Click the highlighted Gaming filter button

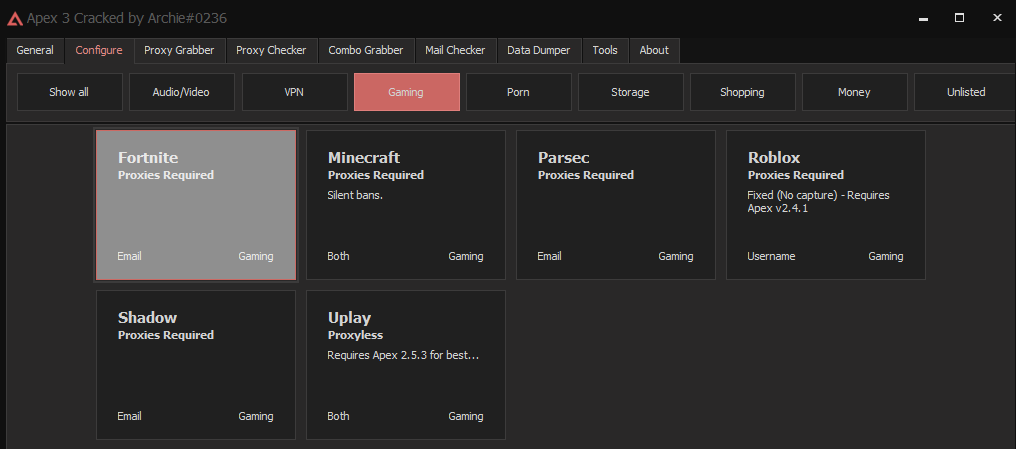click(406, 92)
